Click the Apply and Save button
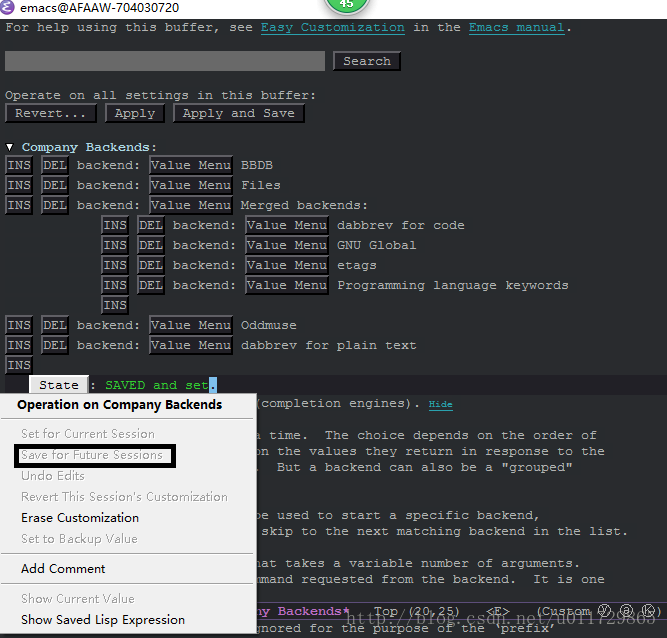667x638 pixels. (x=239, y=114)
